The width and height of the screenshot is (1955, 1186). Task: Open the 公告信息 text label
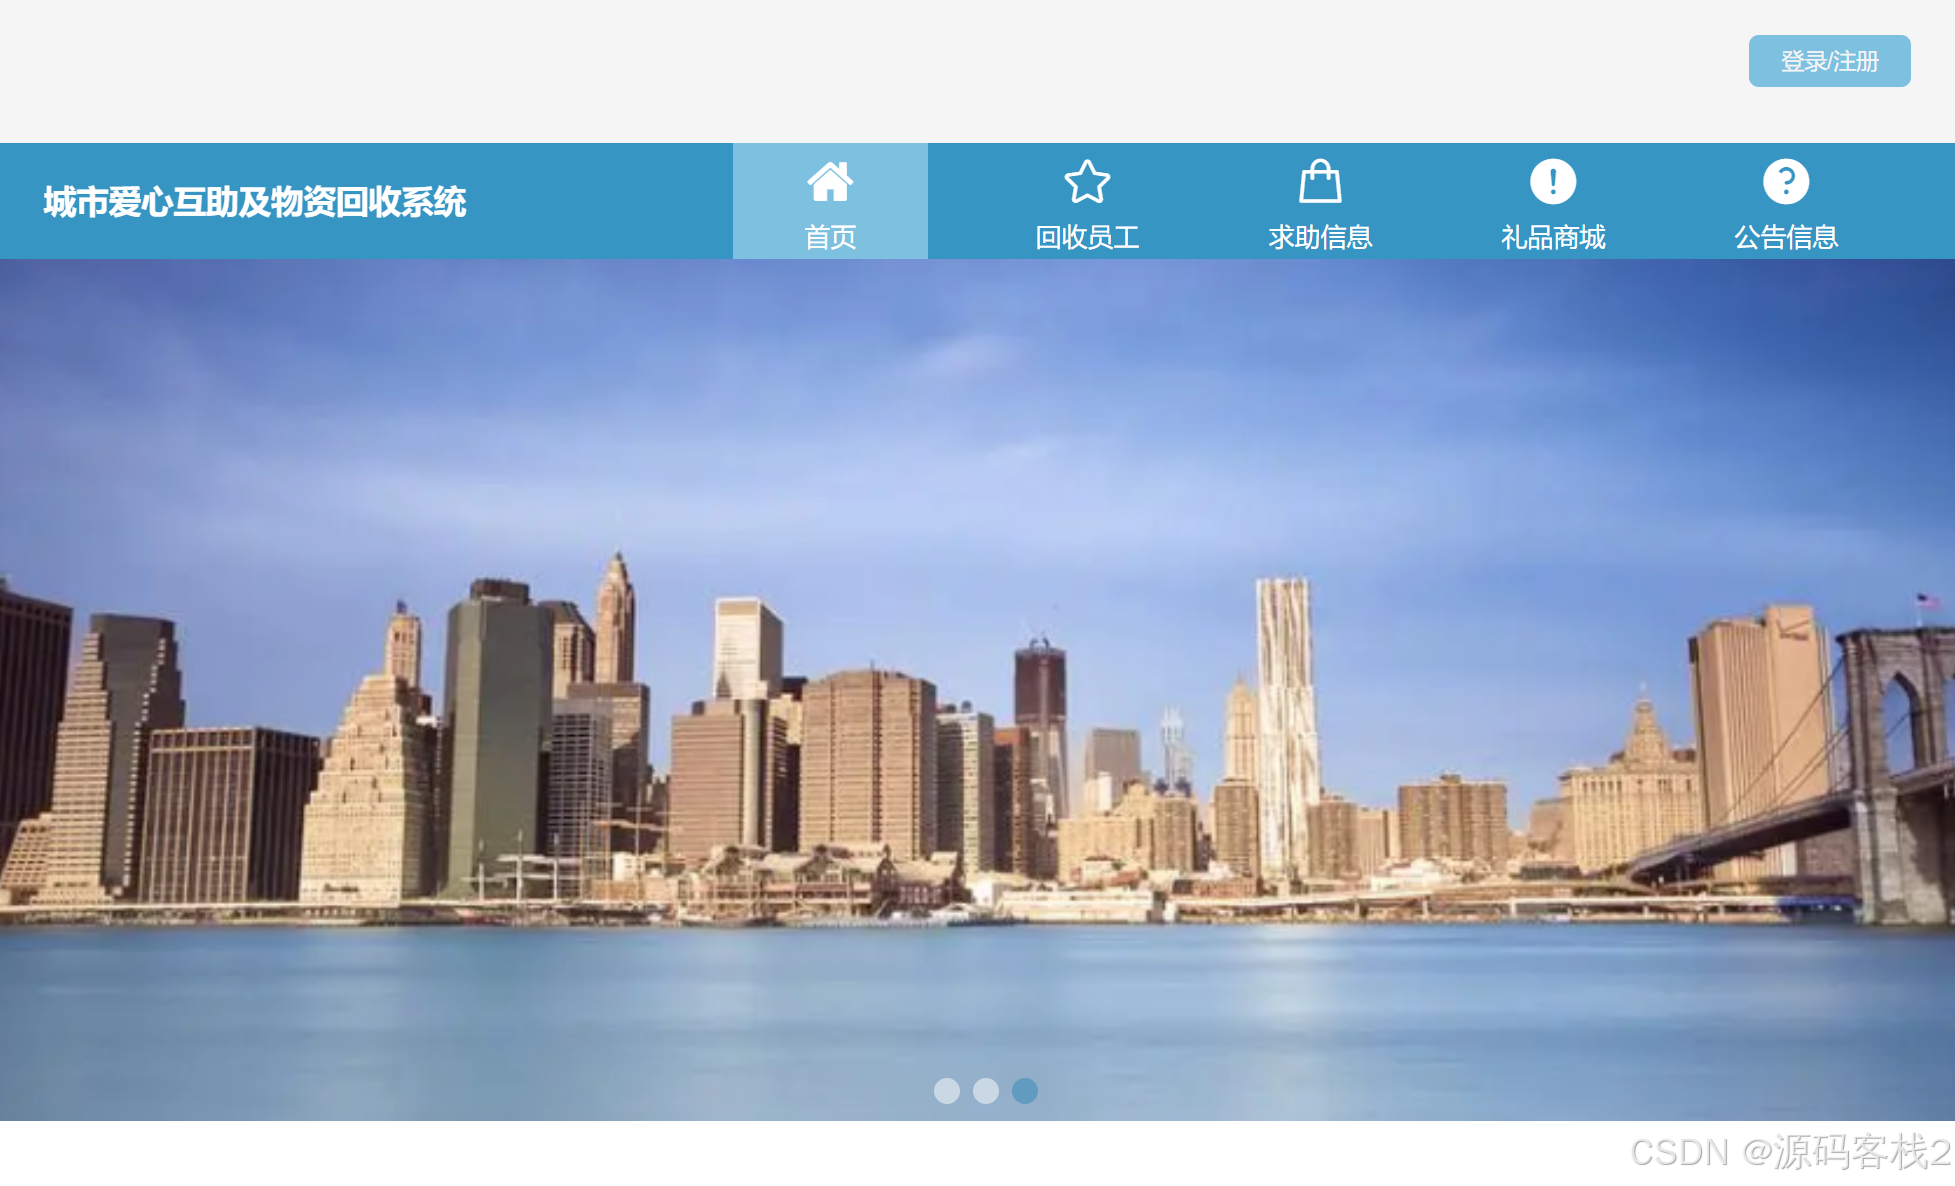[x=1786, y=237]
